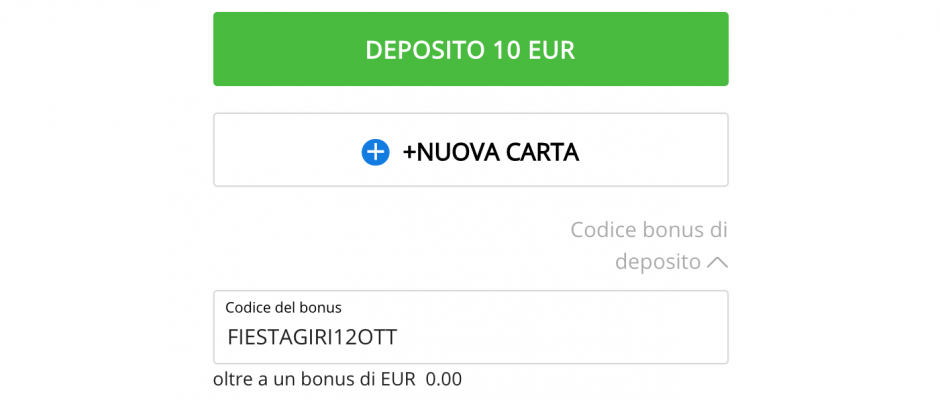940x400 pixels.
Task: Click the word deposito beside the chevron
Action: click(657, 262)
